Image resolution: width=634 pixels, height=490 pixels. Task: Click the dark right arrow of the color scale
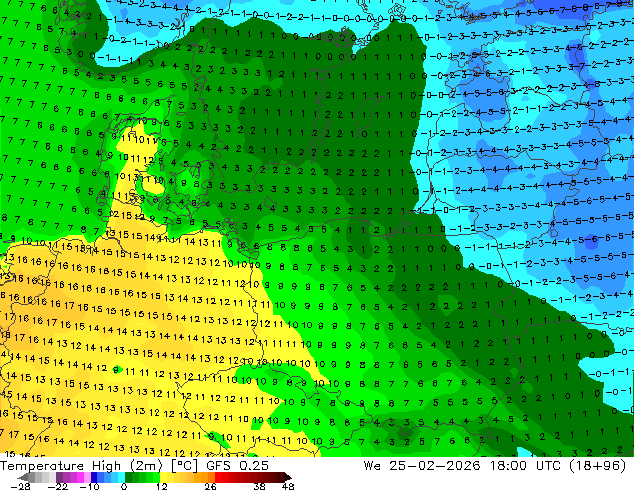[x=287, y=477]
